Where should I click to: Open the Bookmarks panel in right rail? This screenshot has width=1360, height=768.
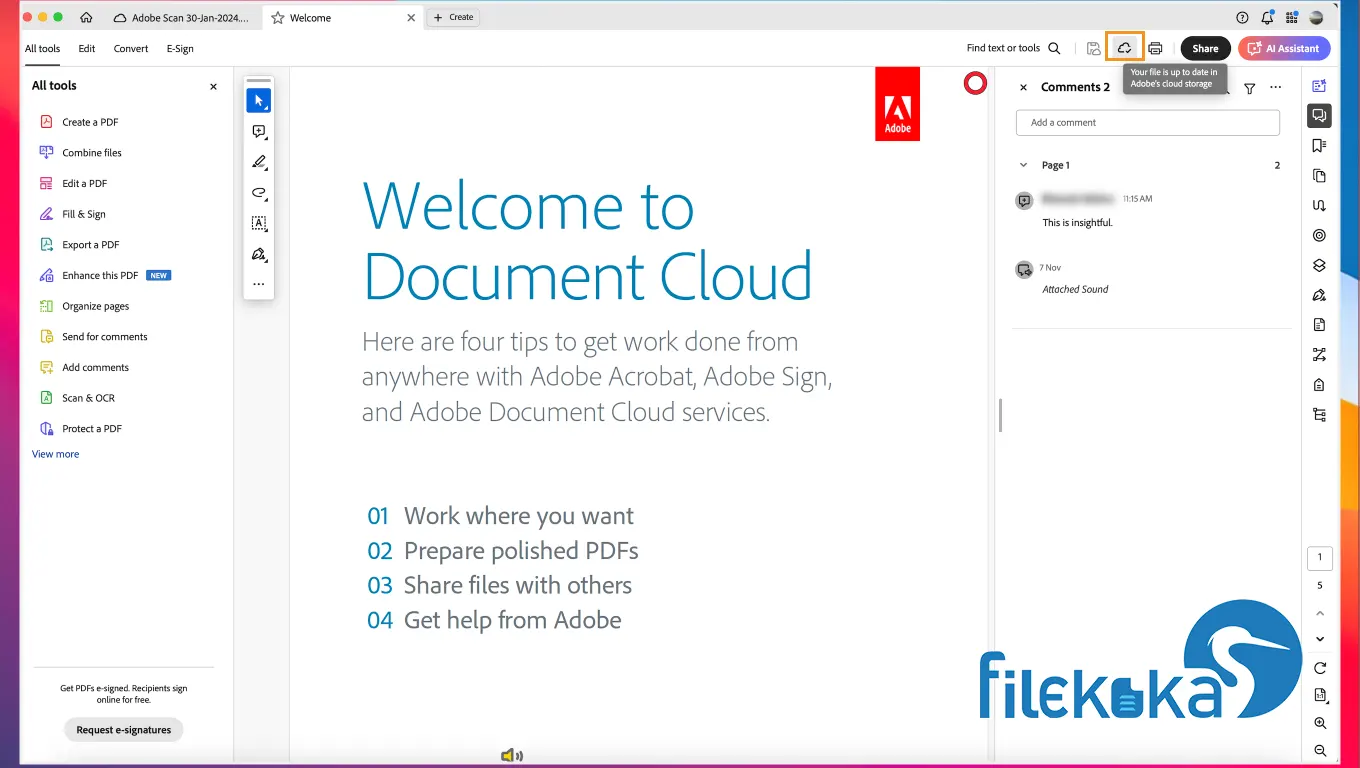tap(1319, 145)
